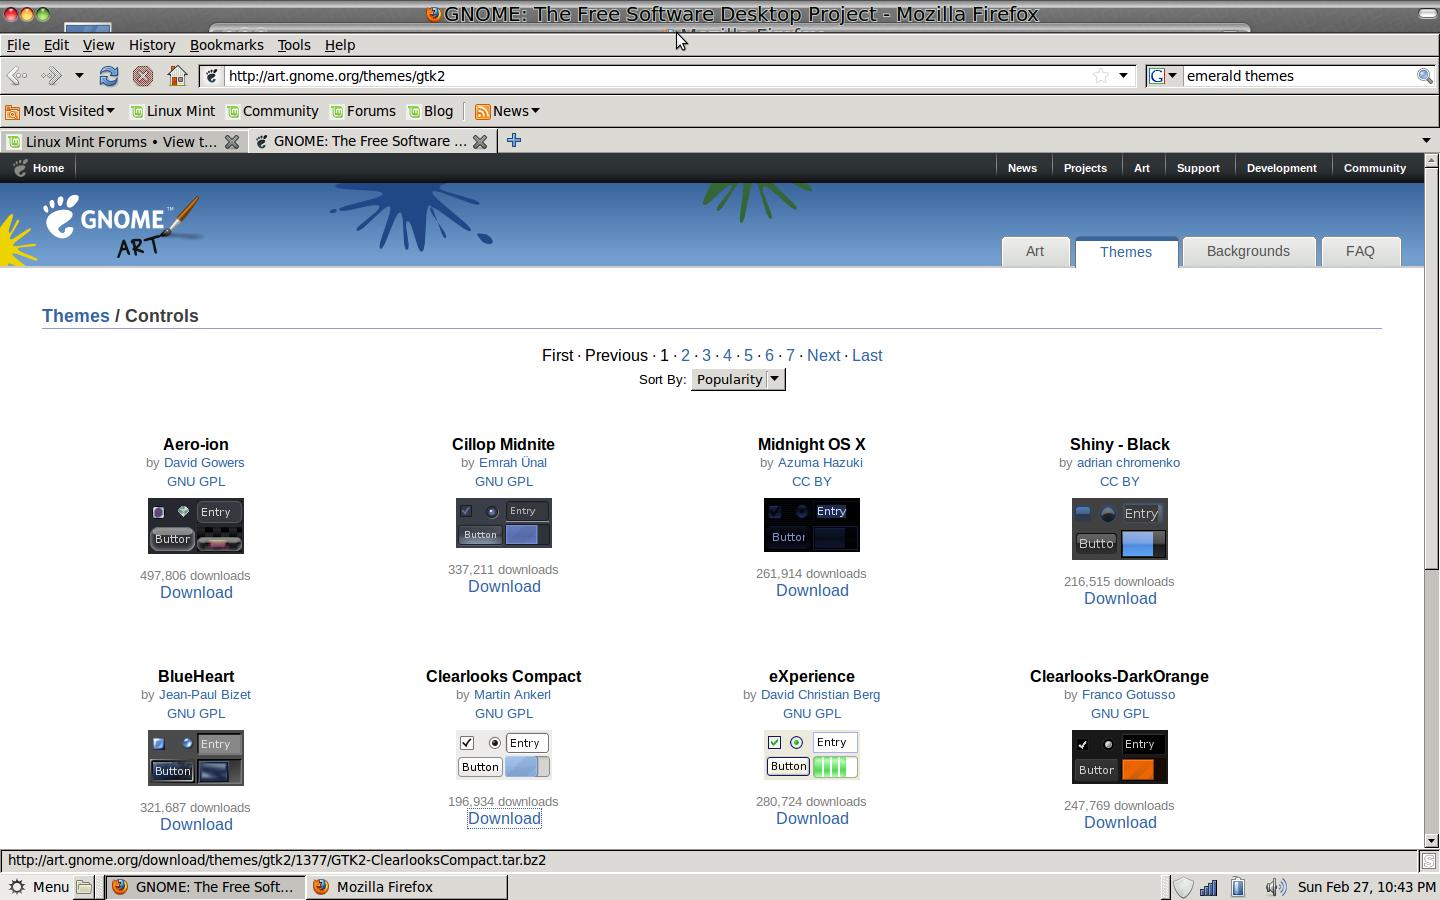This screenshot has height=900, width=1440.
Task: Open the Linux Mint bookmark
Action: pyautogui.click(x=173, y=111)
